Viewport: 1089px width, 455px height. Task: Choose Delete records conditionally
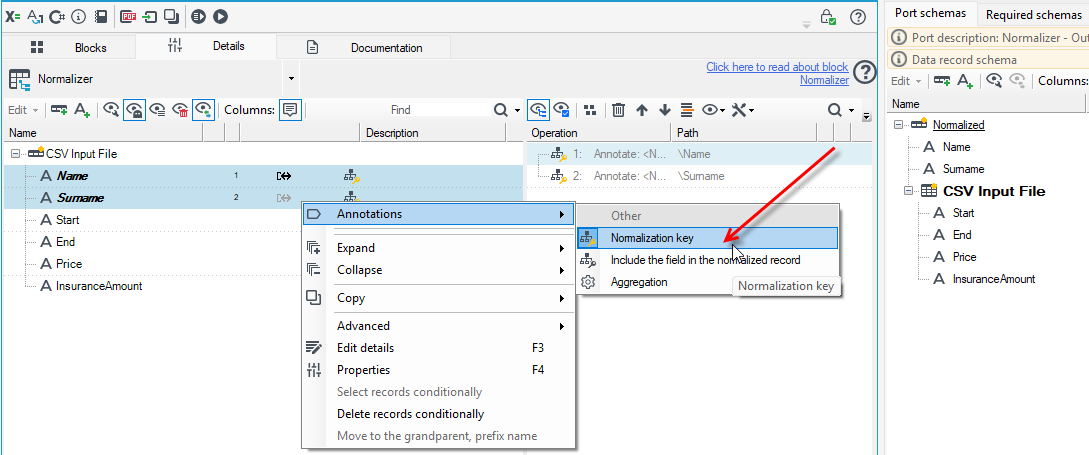click(439, 414)
